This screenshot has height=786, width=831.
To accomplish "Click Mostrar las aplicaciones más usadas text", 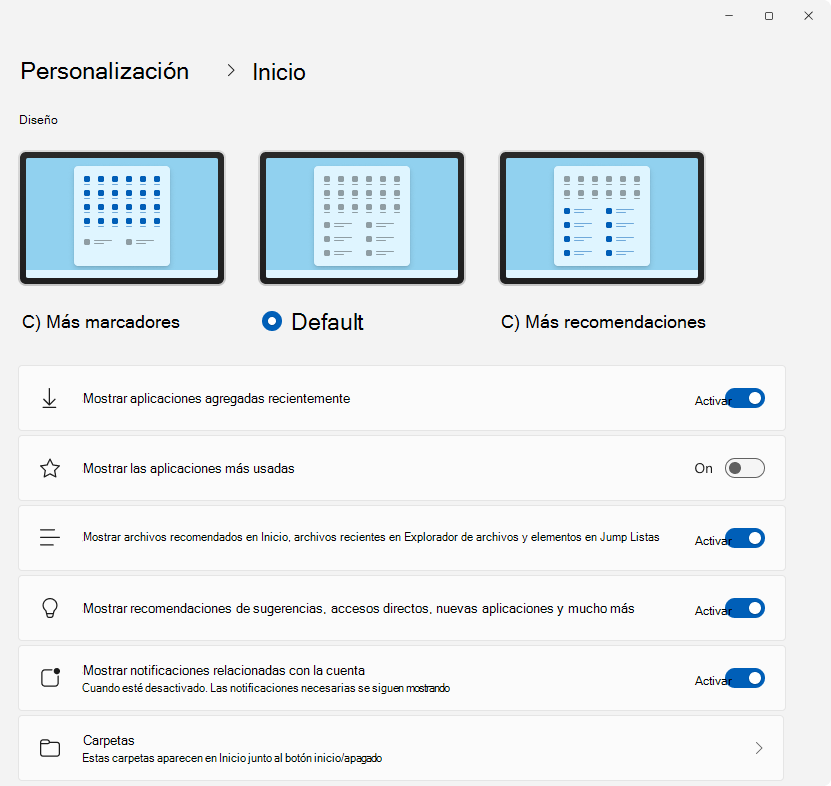I will point(188,469).
